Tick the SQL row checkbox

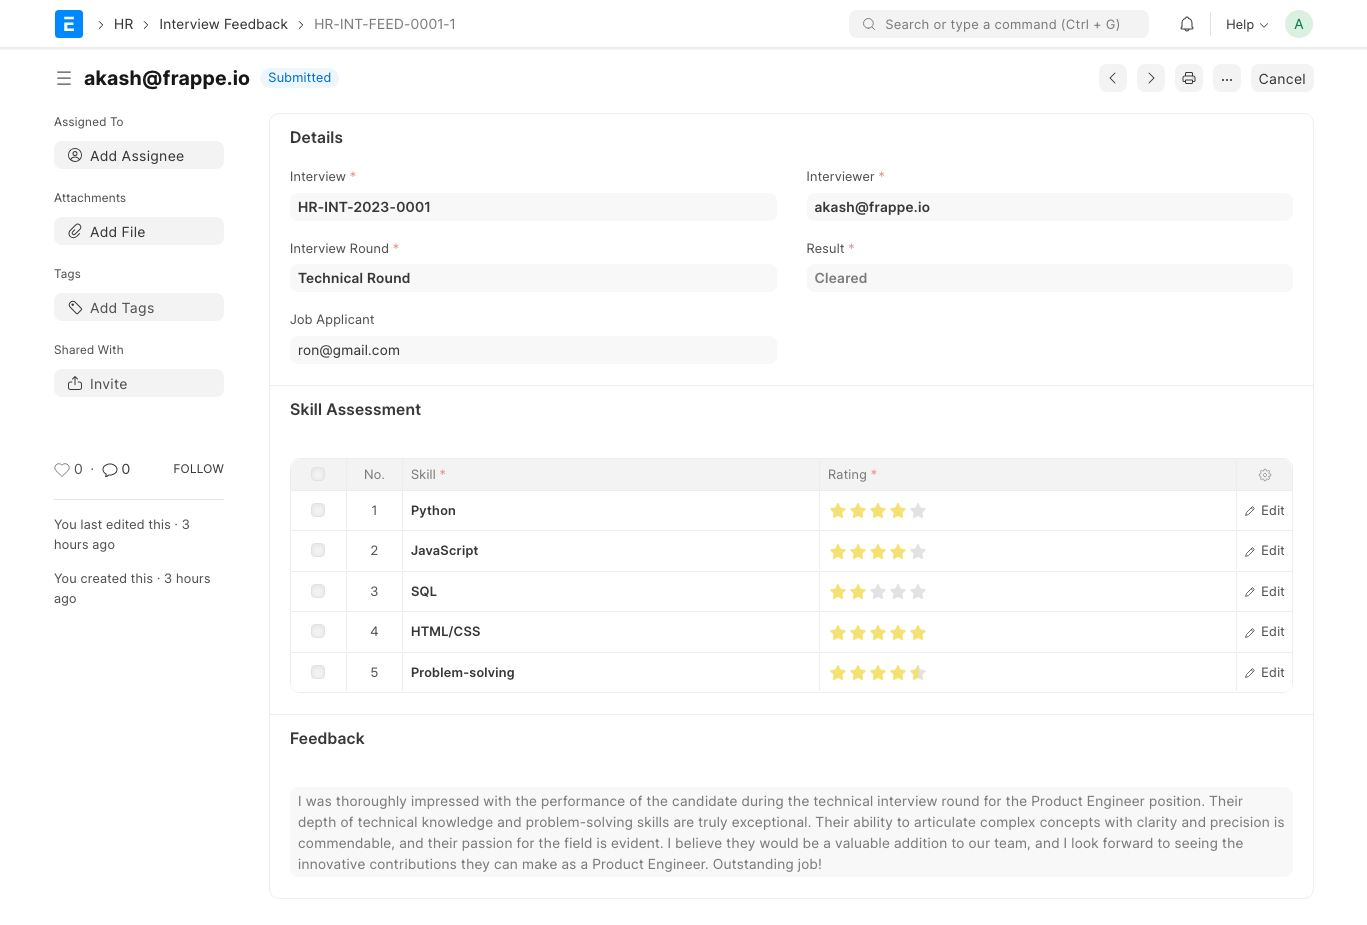pos(318,591)
